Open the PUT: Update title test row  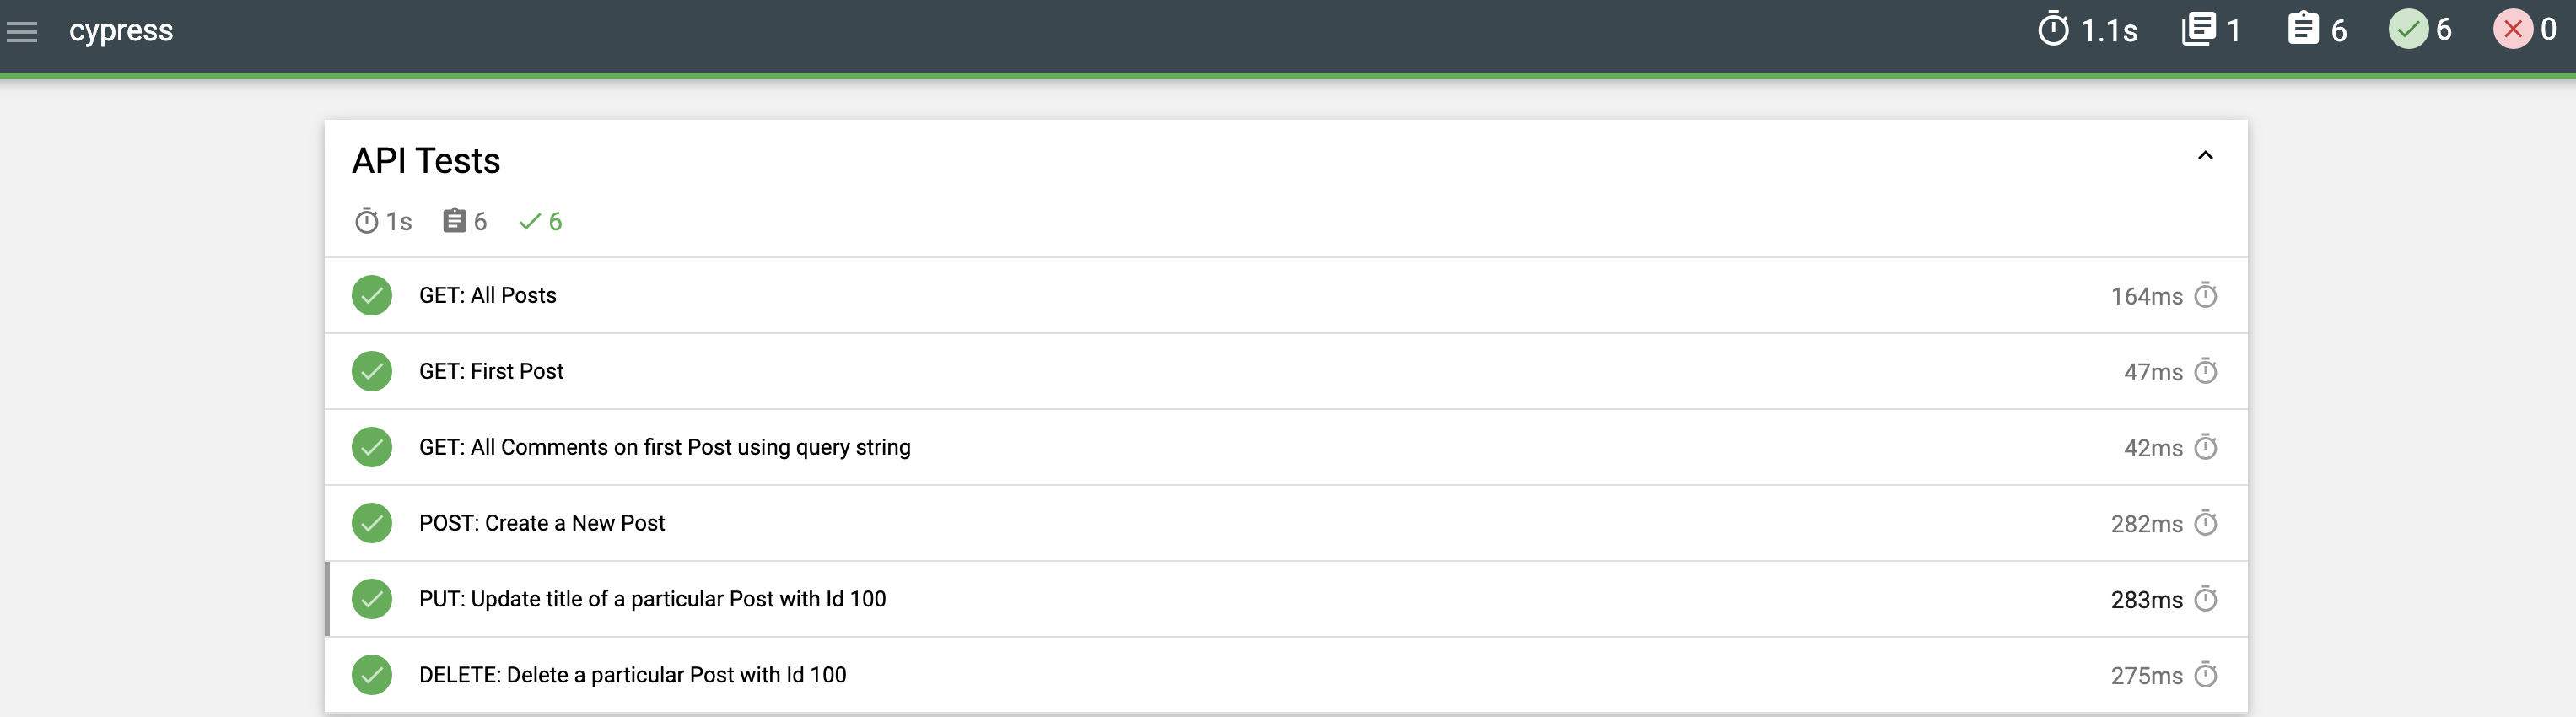click(652, 599)
